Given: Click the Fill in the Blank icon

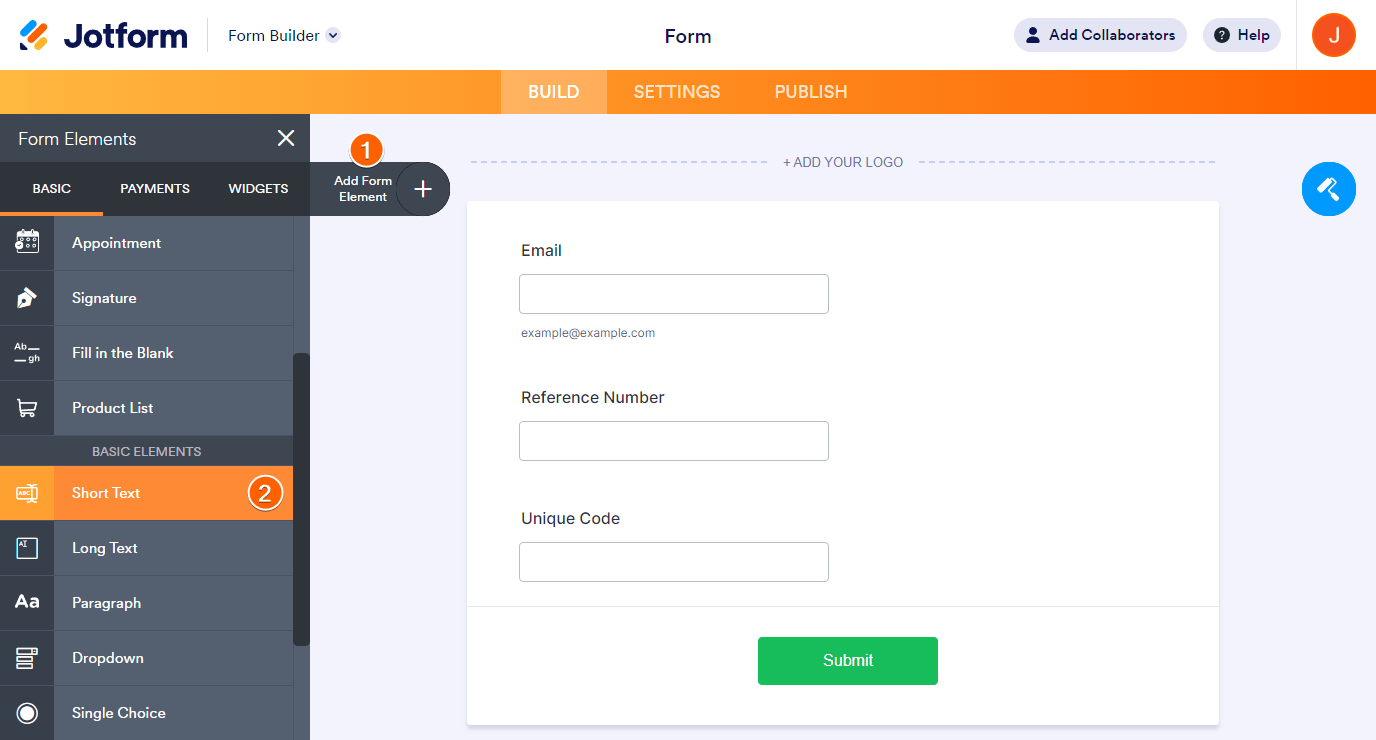Looking at the screenshot, I should point(27,353).
